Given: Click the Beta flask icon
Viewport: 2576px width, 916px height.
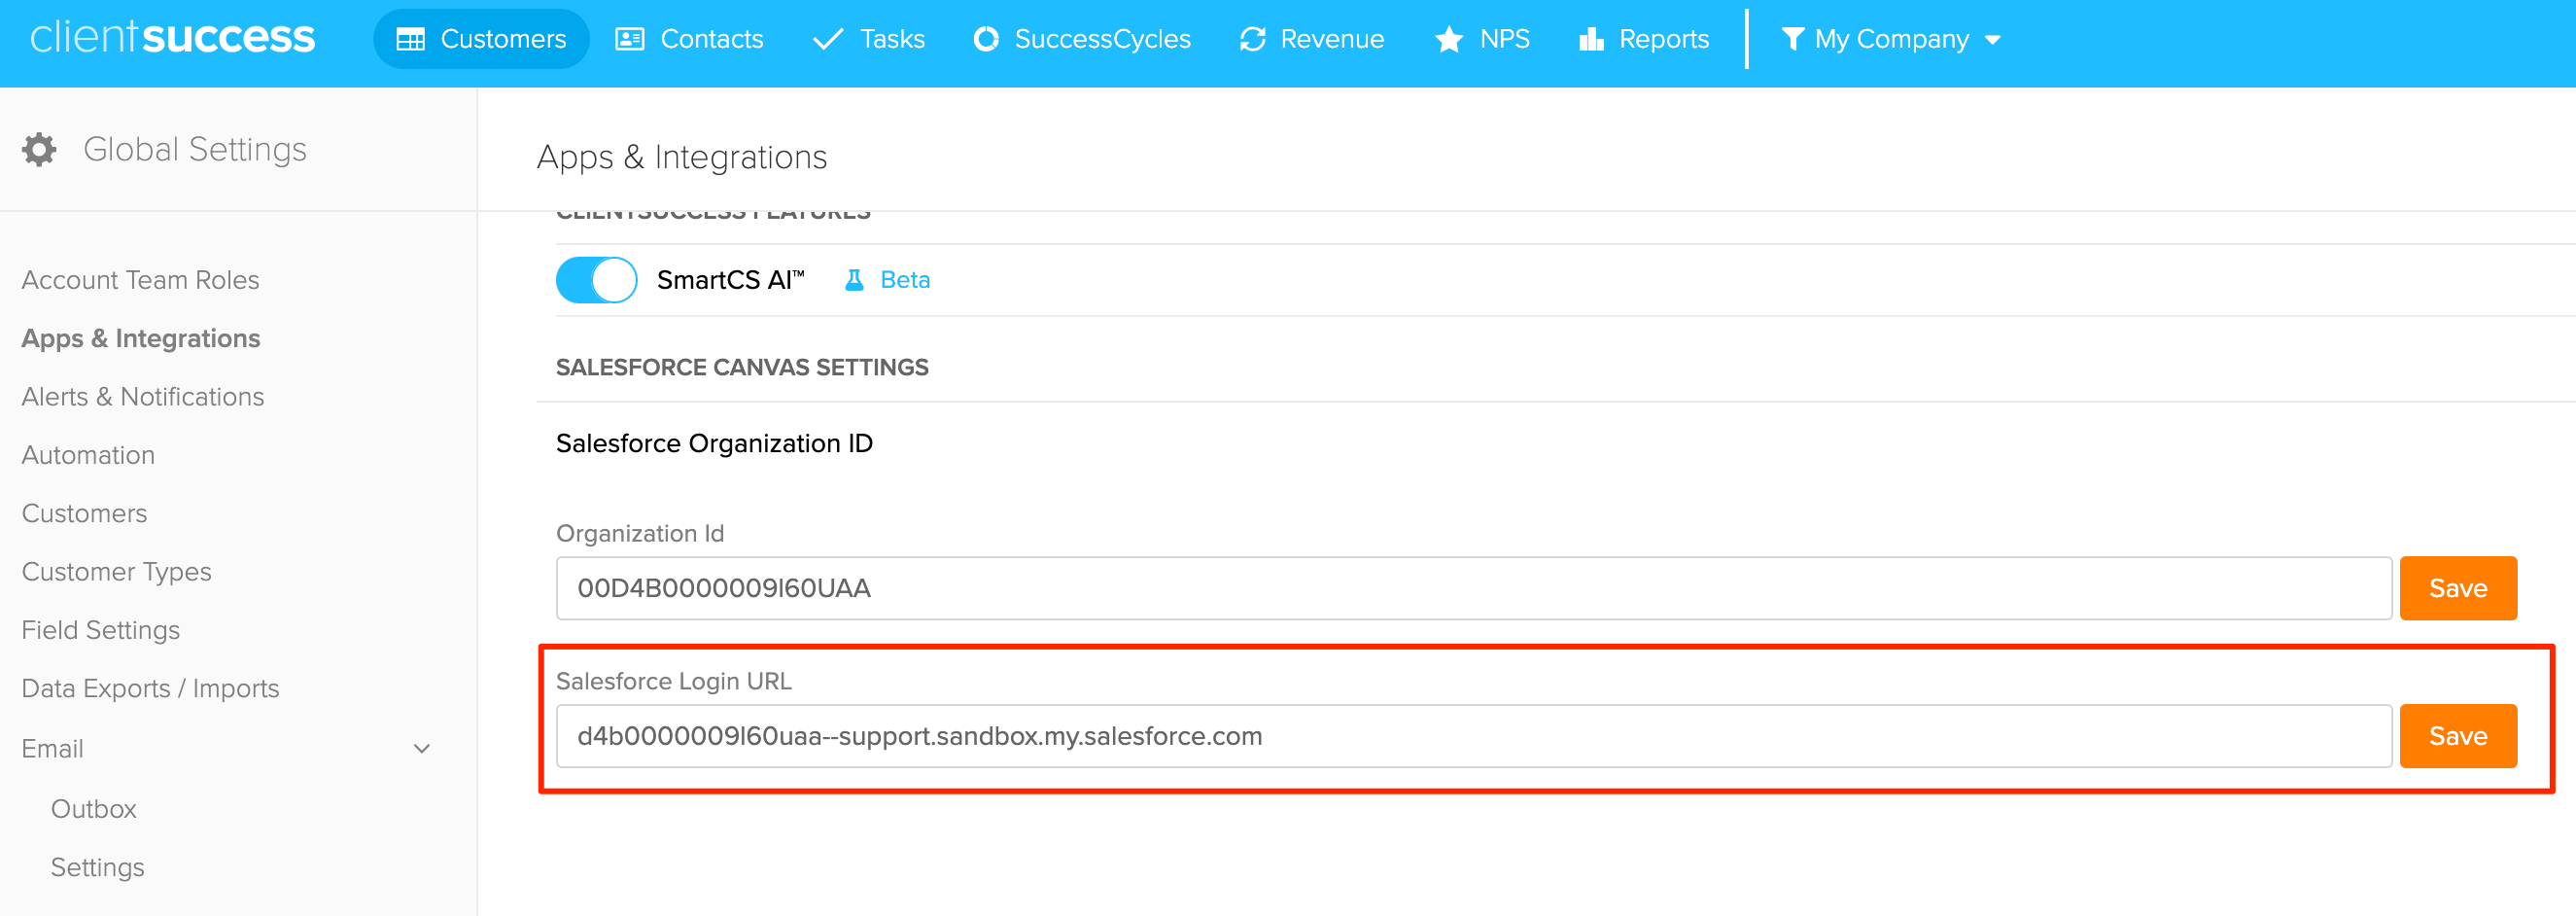Looking at the screenshot, I should pos(853,280).
